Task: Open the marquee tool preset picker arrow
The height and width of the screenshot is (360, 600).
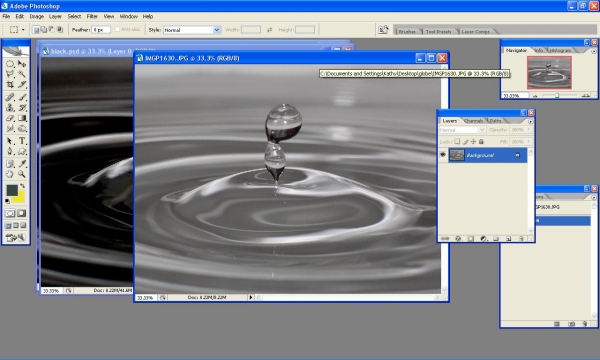Action: click(x=23, y=29)
